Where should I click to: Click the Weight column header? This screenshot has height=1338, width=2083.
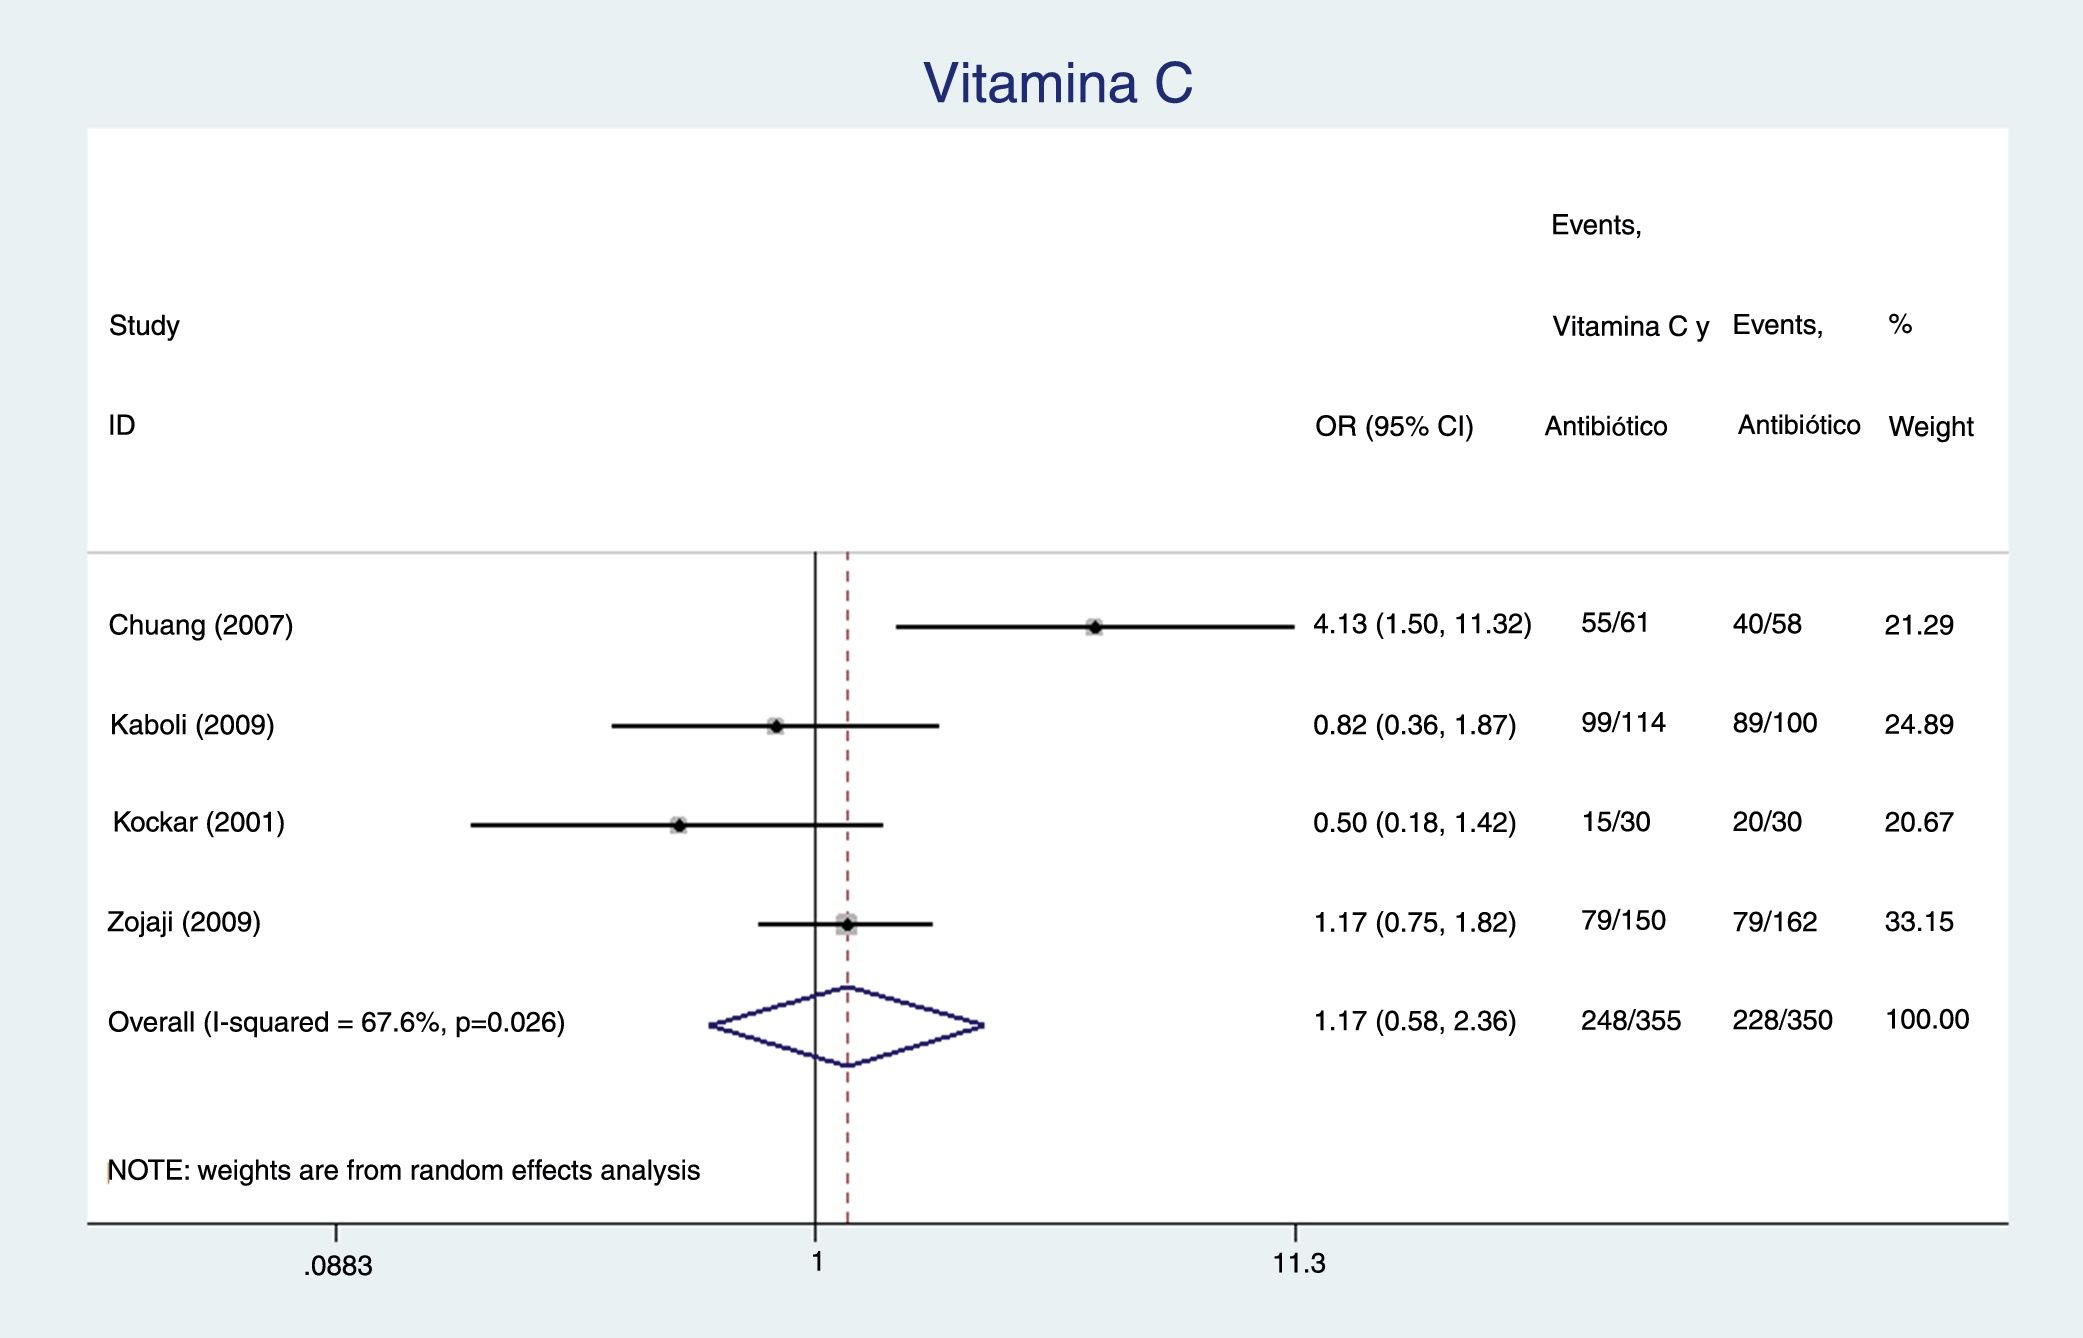point(1930,427)
